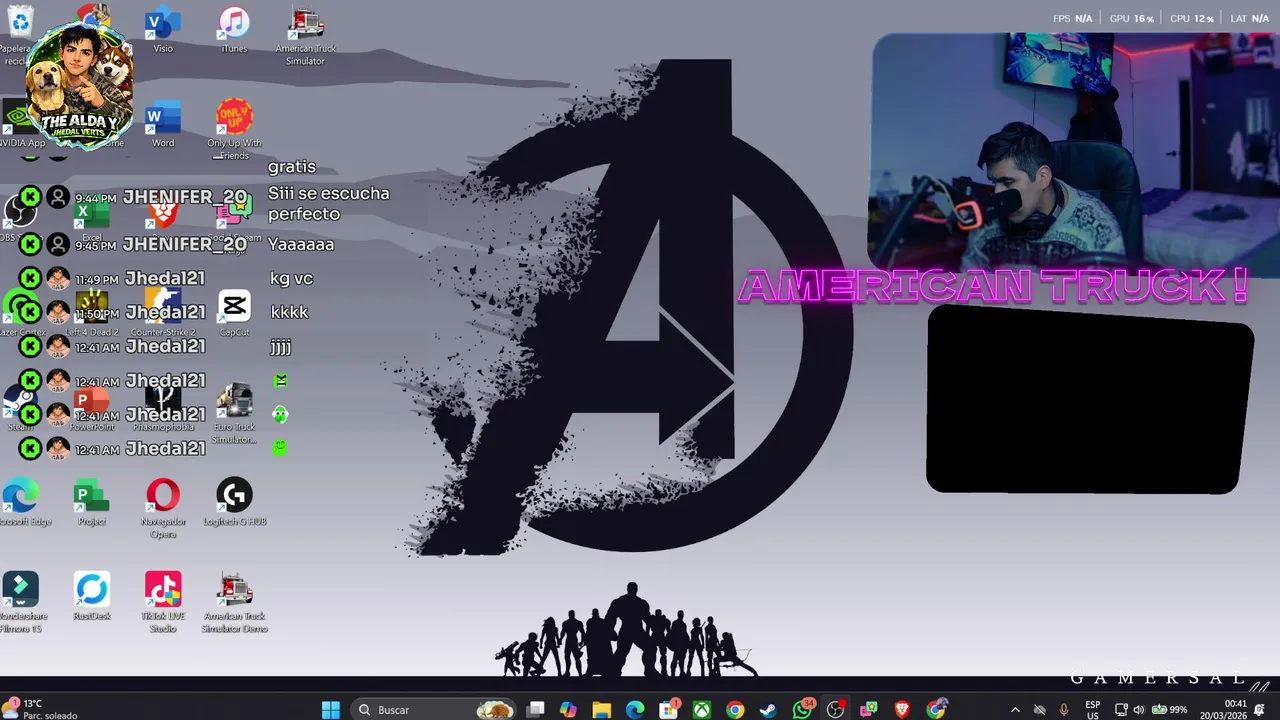Launch Visio from the desktop
Screen dimensions: 1280x720
[162, 30]
